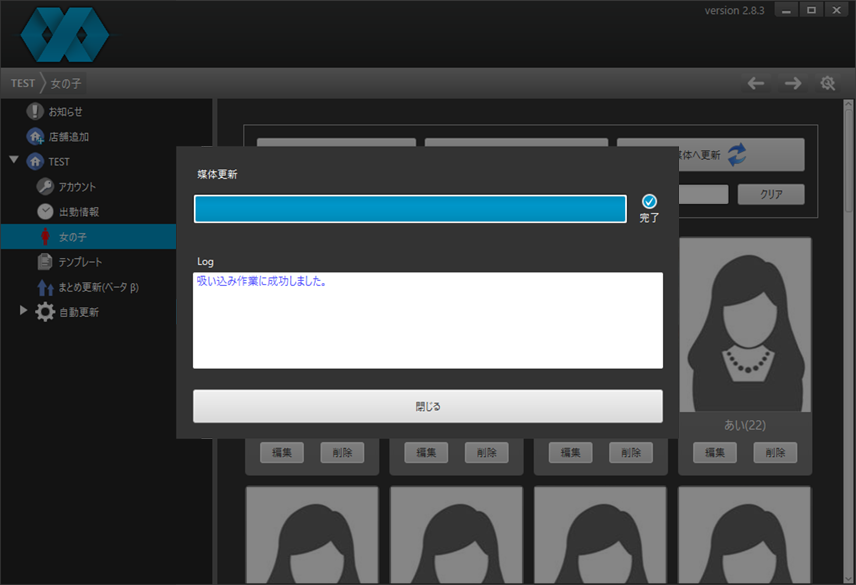Click the search field left of クリア
This screenshot has height=585, width=856.
(703, 194)
